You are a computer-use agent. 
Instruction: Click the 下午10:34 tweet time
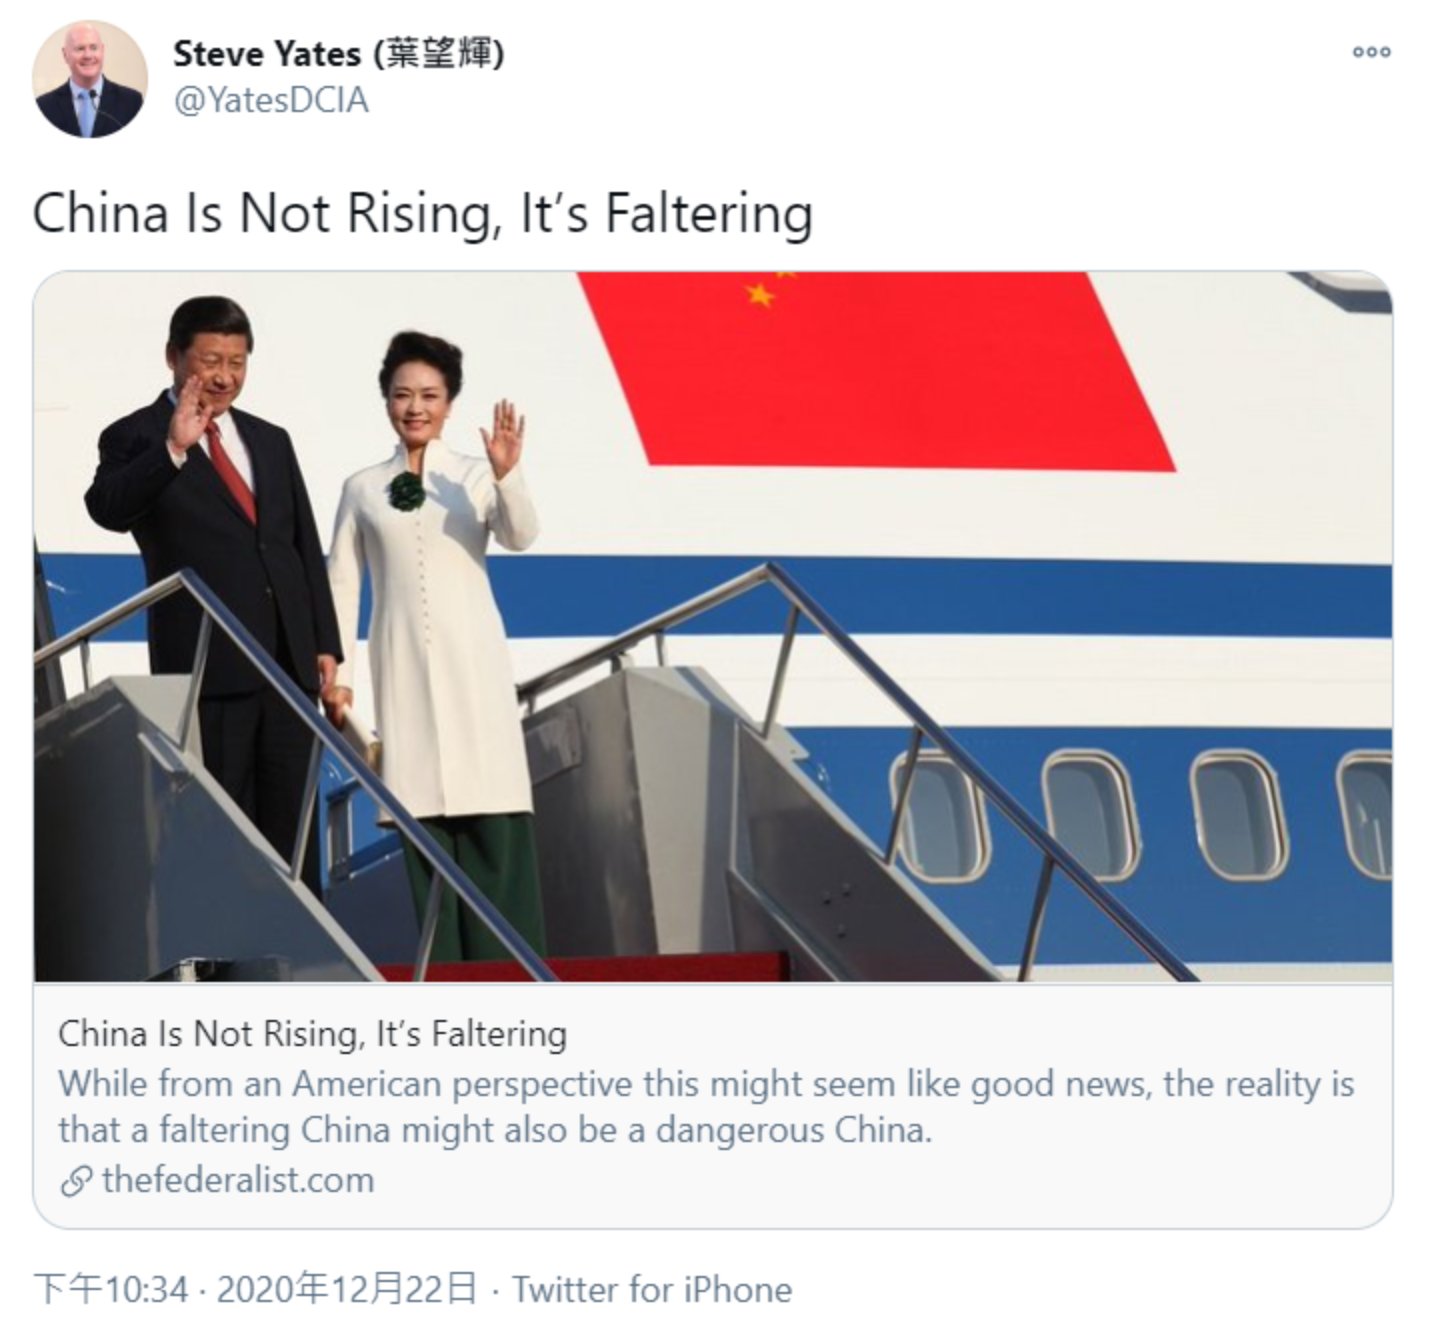111,1290
